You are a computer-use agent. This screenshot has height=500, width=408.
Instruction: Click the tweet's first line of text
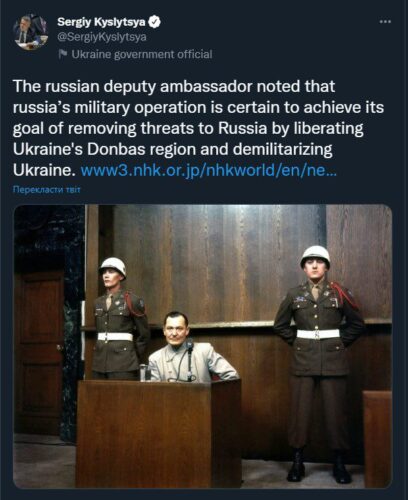tap(174, 87)
